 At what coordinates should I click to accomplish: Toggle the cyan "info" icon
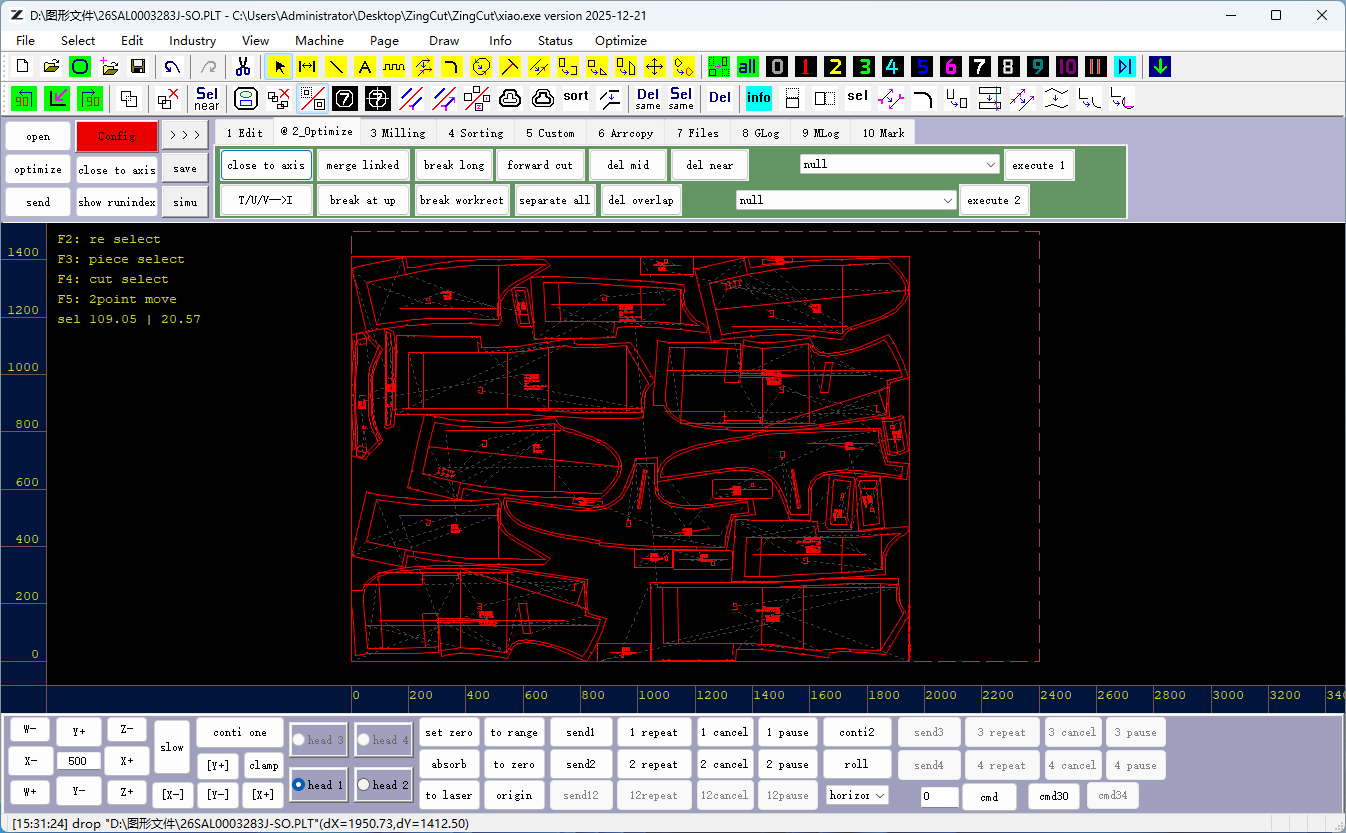pyautogui.click(x=759, y=98)
